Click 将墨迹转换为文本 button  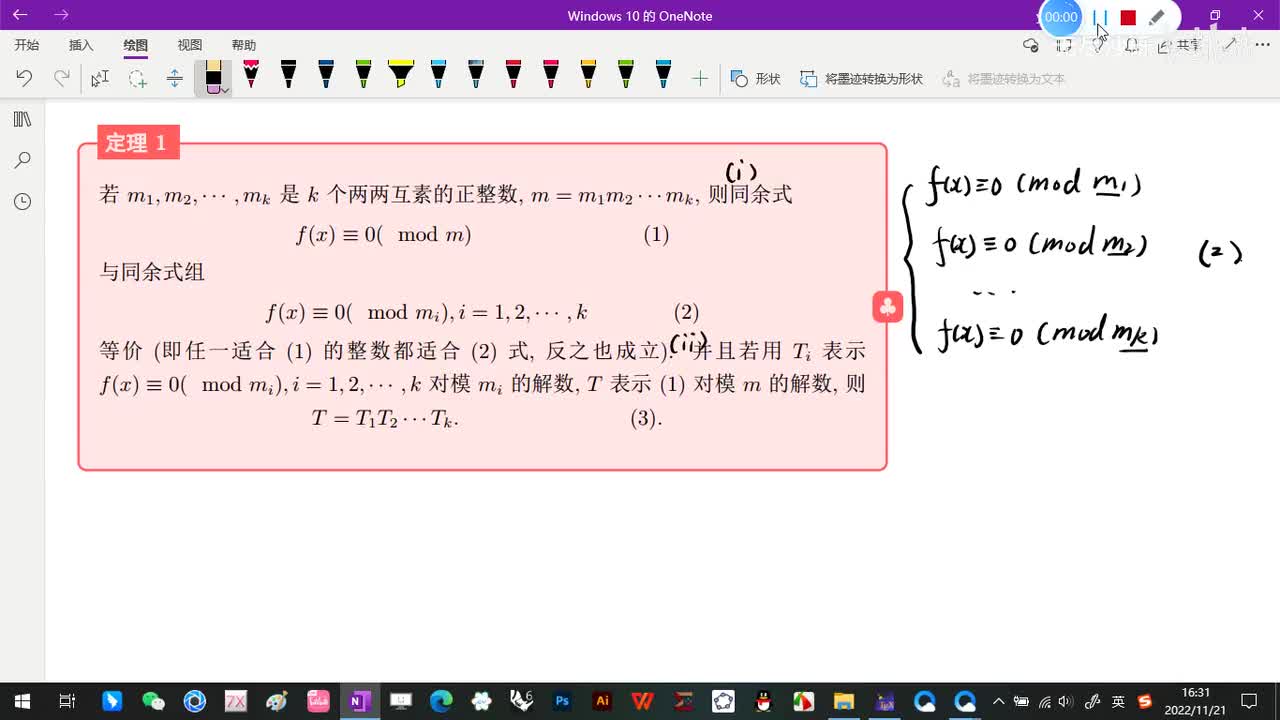pos(1004,78)
